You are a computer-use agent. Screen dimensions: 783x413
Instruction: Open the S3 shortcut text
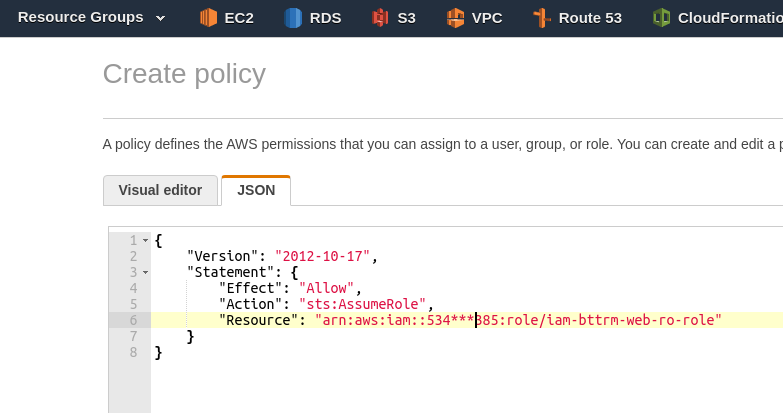406,18
